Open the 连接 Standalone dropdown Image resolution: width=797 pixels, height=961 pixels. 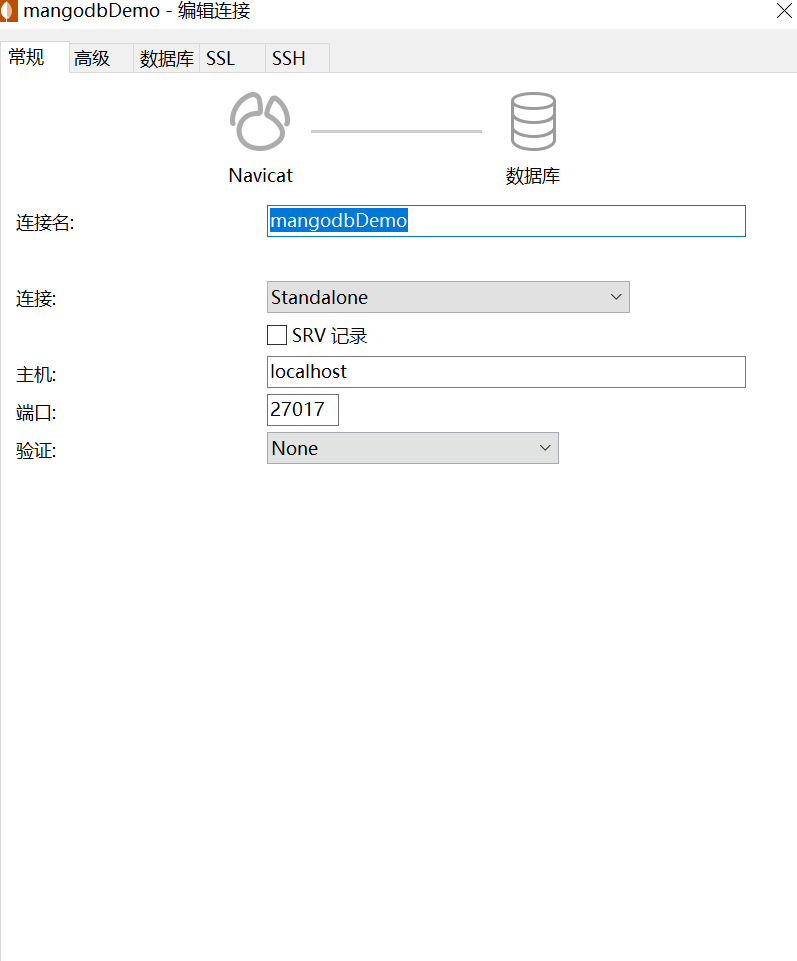(x=448, y=297)
